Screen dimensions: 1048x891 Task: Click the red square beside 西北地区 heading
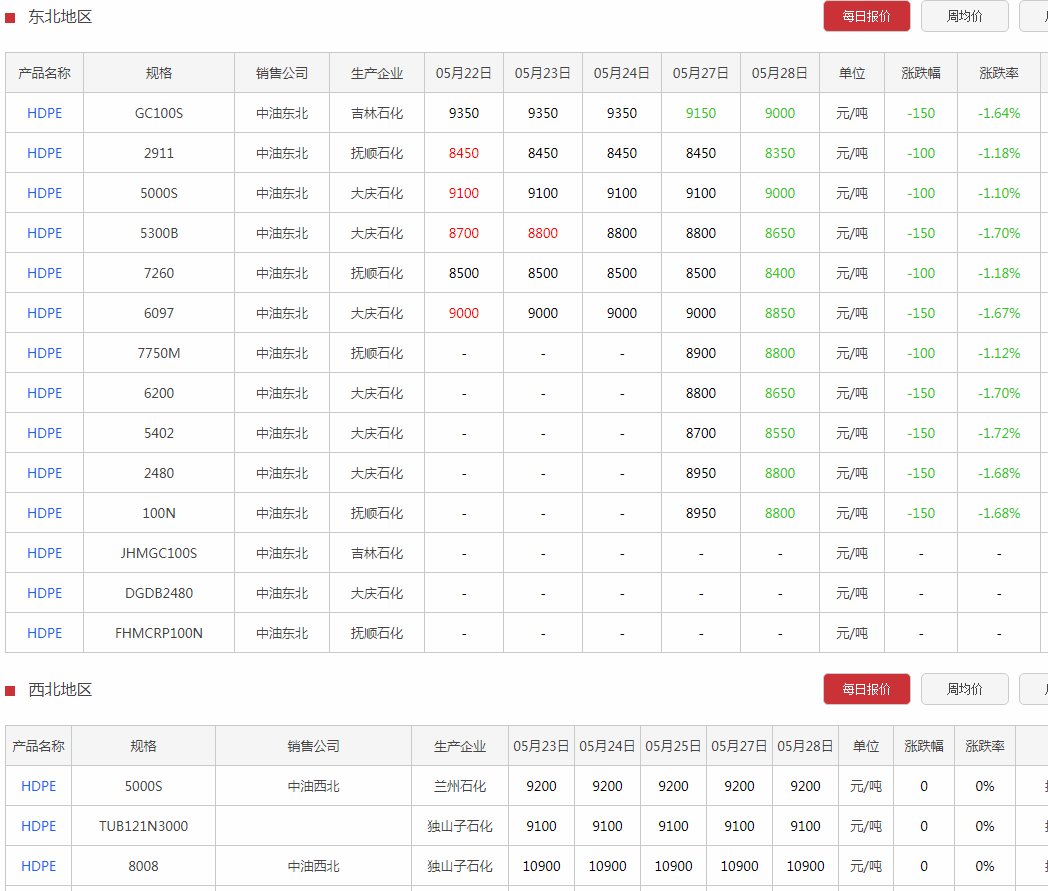click(x=10, y=691)
